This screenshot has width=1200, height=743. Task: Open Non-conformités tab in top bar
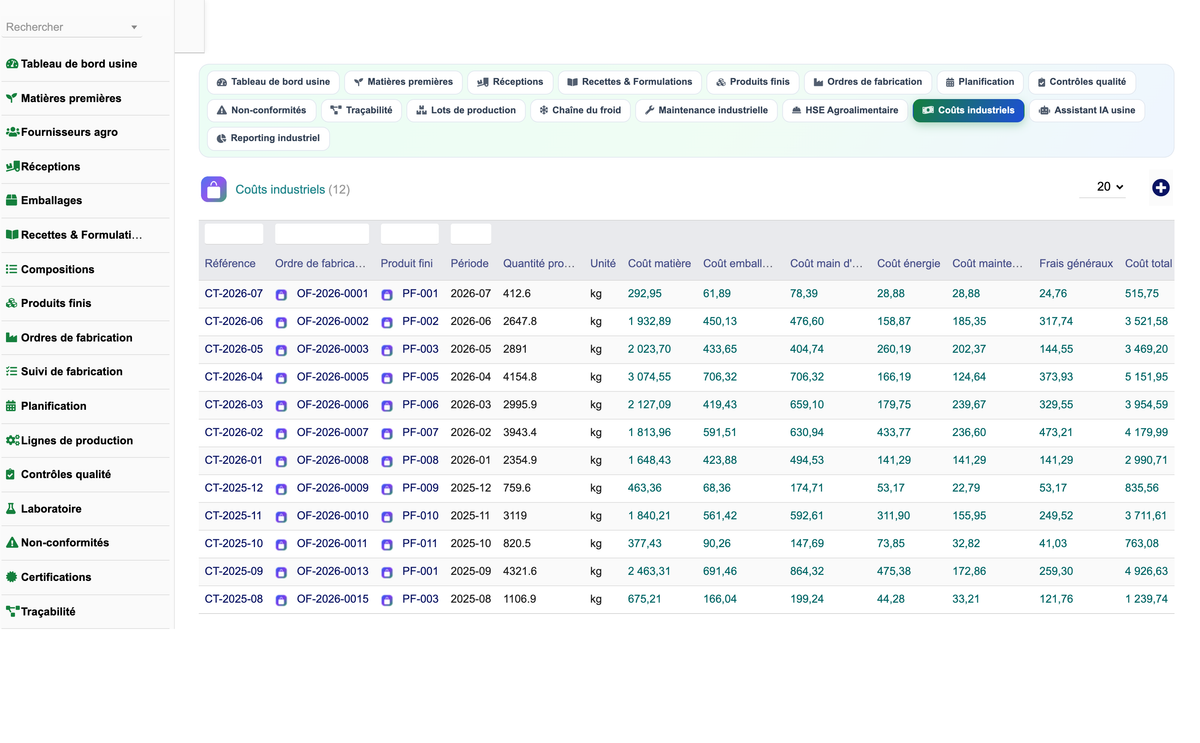click(x=261, y=110)
